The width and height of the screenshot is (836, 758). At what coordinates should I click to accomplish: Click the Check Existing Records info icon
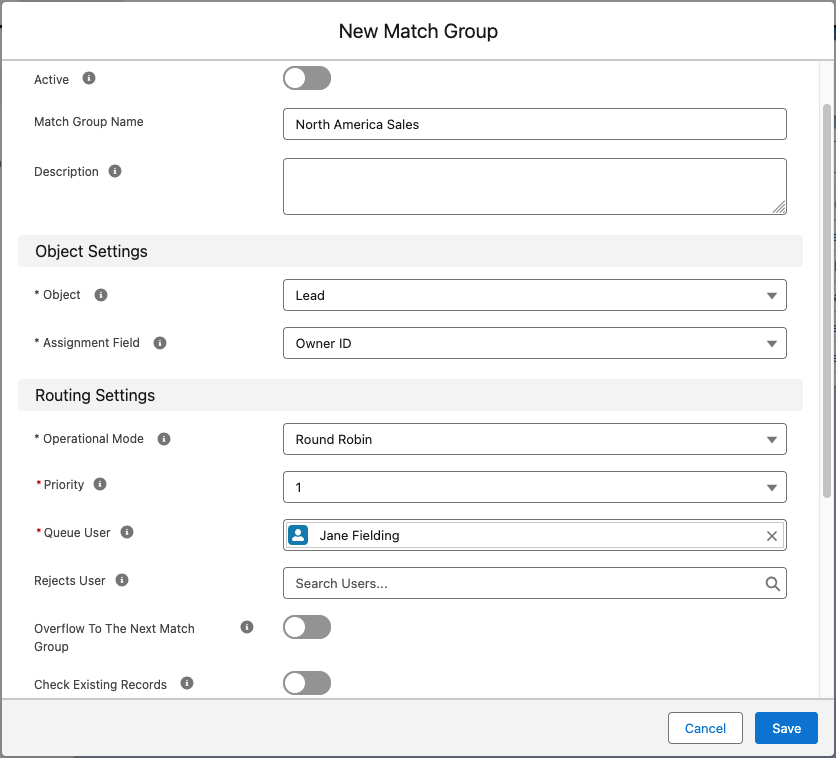point(187,683)
